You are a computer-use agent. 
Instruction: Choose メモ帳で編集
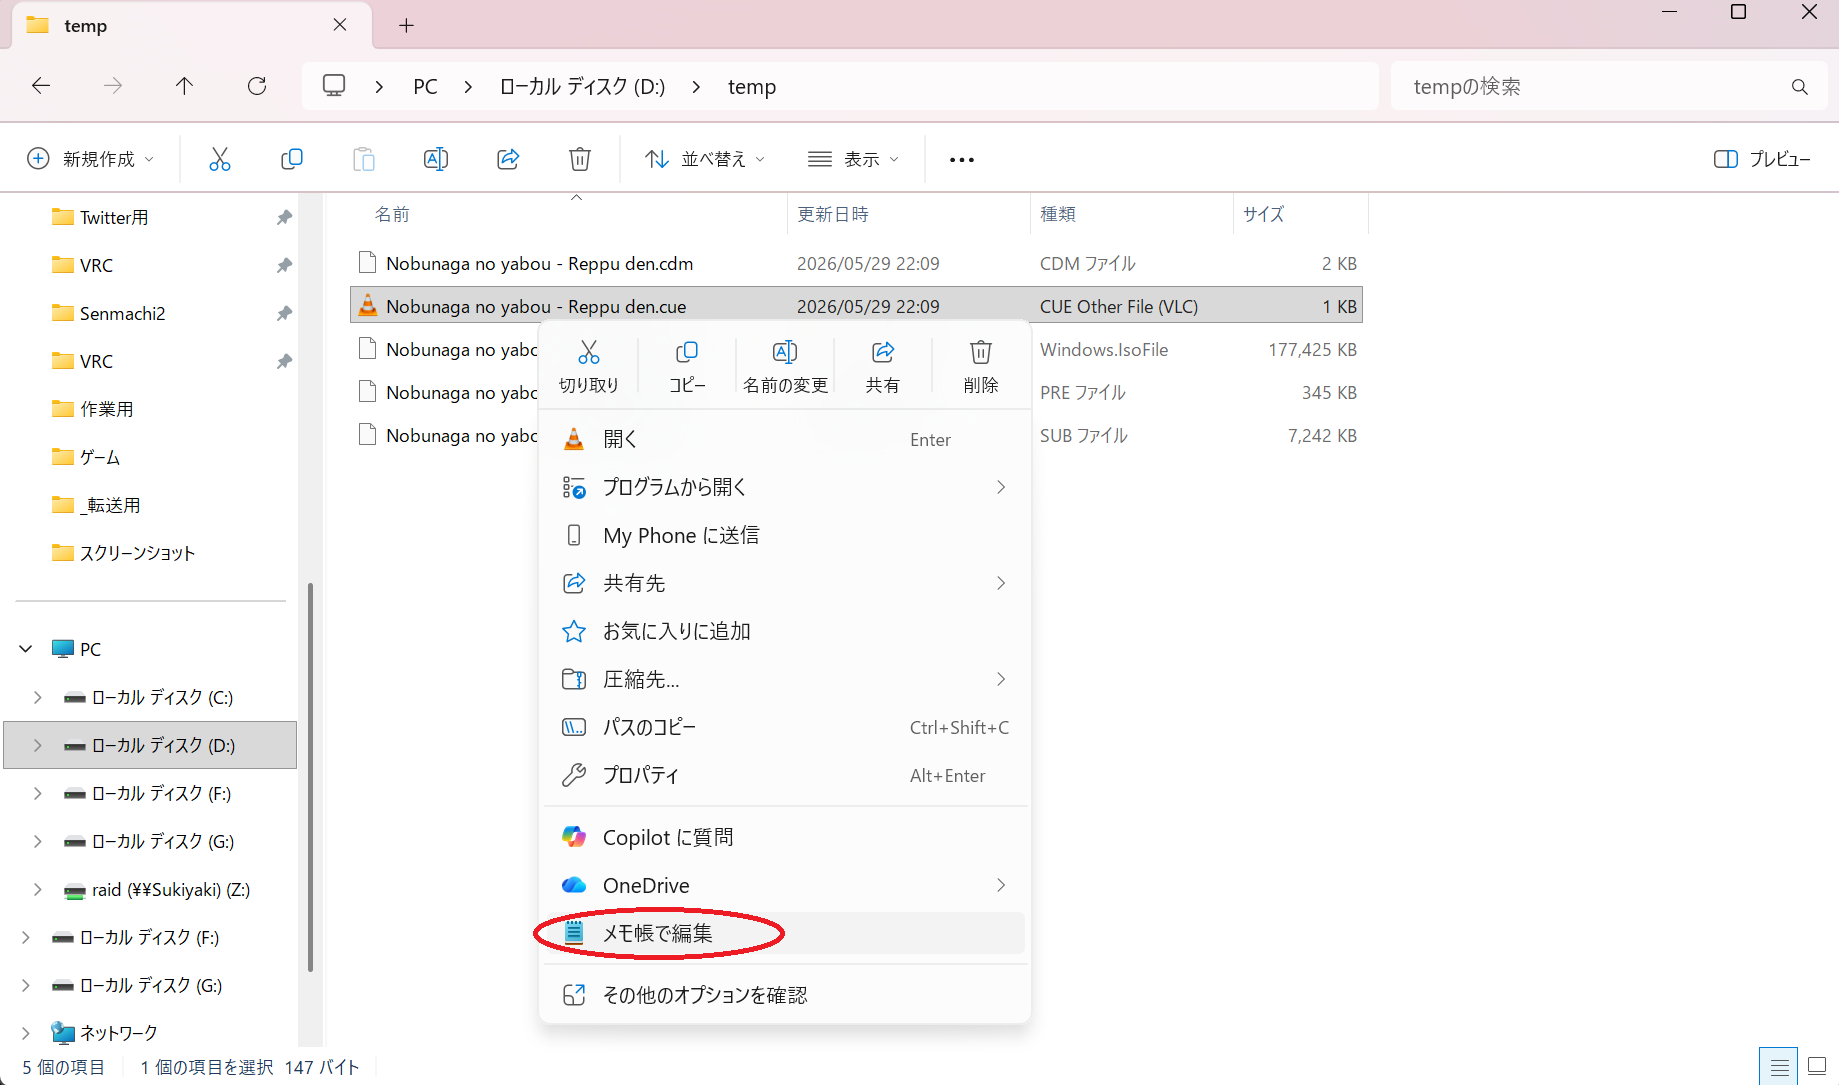pyautogui.click(x=784, y=933)
